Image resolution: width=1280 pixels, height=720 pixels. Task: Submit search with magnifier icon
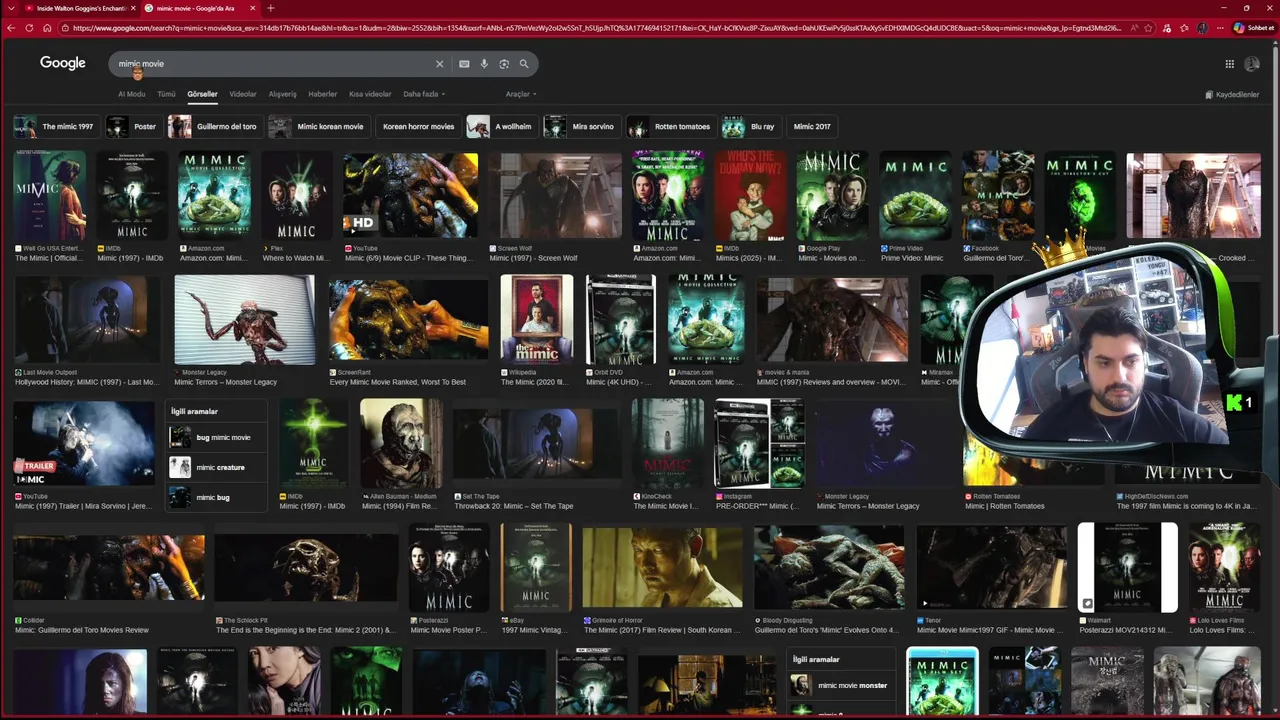[x=523, y=64]
